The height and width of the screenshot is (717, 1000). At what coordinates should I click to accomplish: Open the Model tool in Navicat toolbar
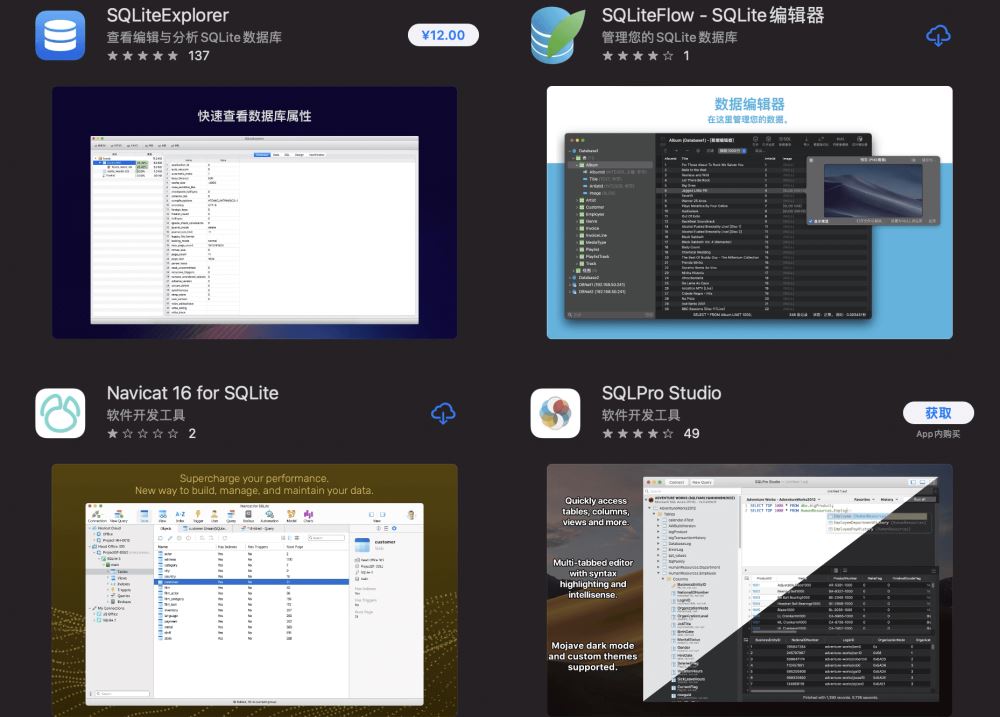(290, 514)
